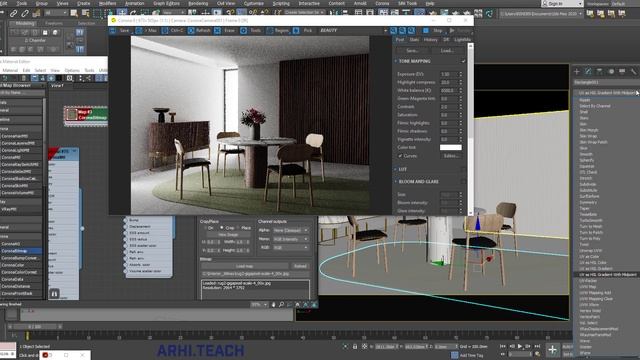Switch to the Stats tab in frame buffer
This screenshot has height=360, width=640.
414,40
